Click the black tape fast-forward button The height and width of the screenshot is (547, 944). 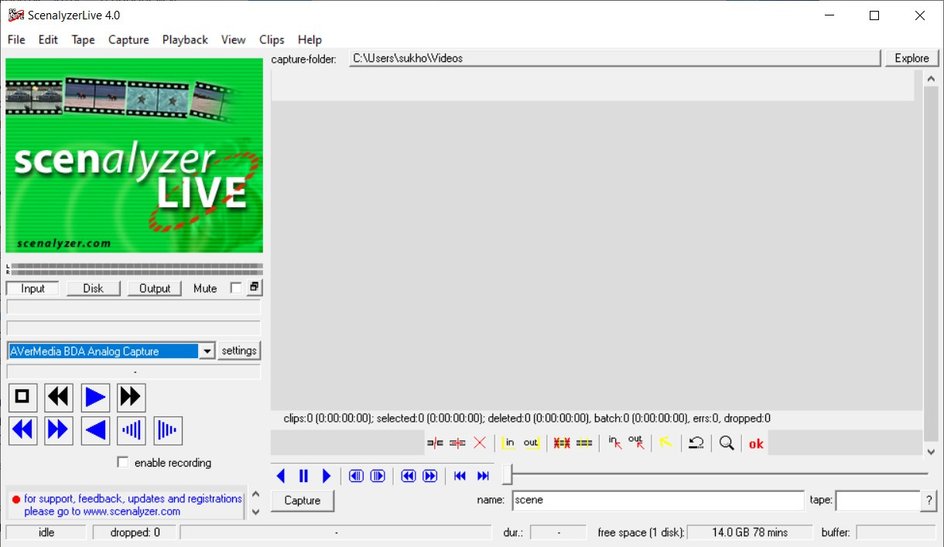coord(130,397)
